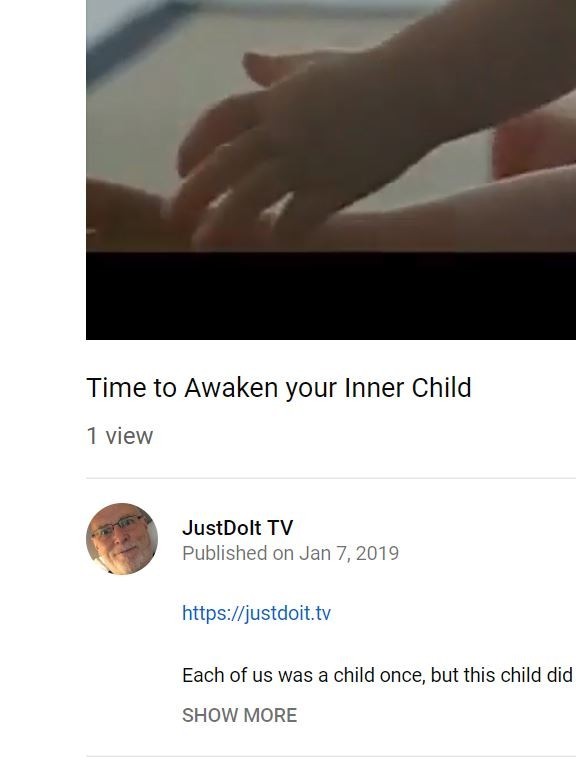
Task: Select the title 'Time to Awaken your Inner Child'
Action: [279, 388]
